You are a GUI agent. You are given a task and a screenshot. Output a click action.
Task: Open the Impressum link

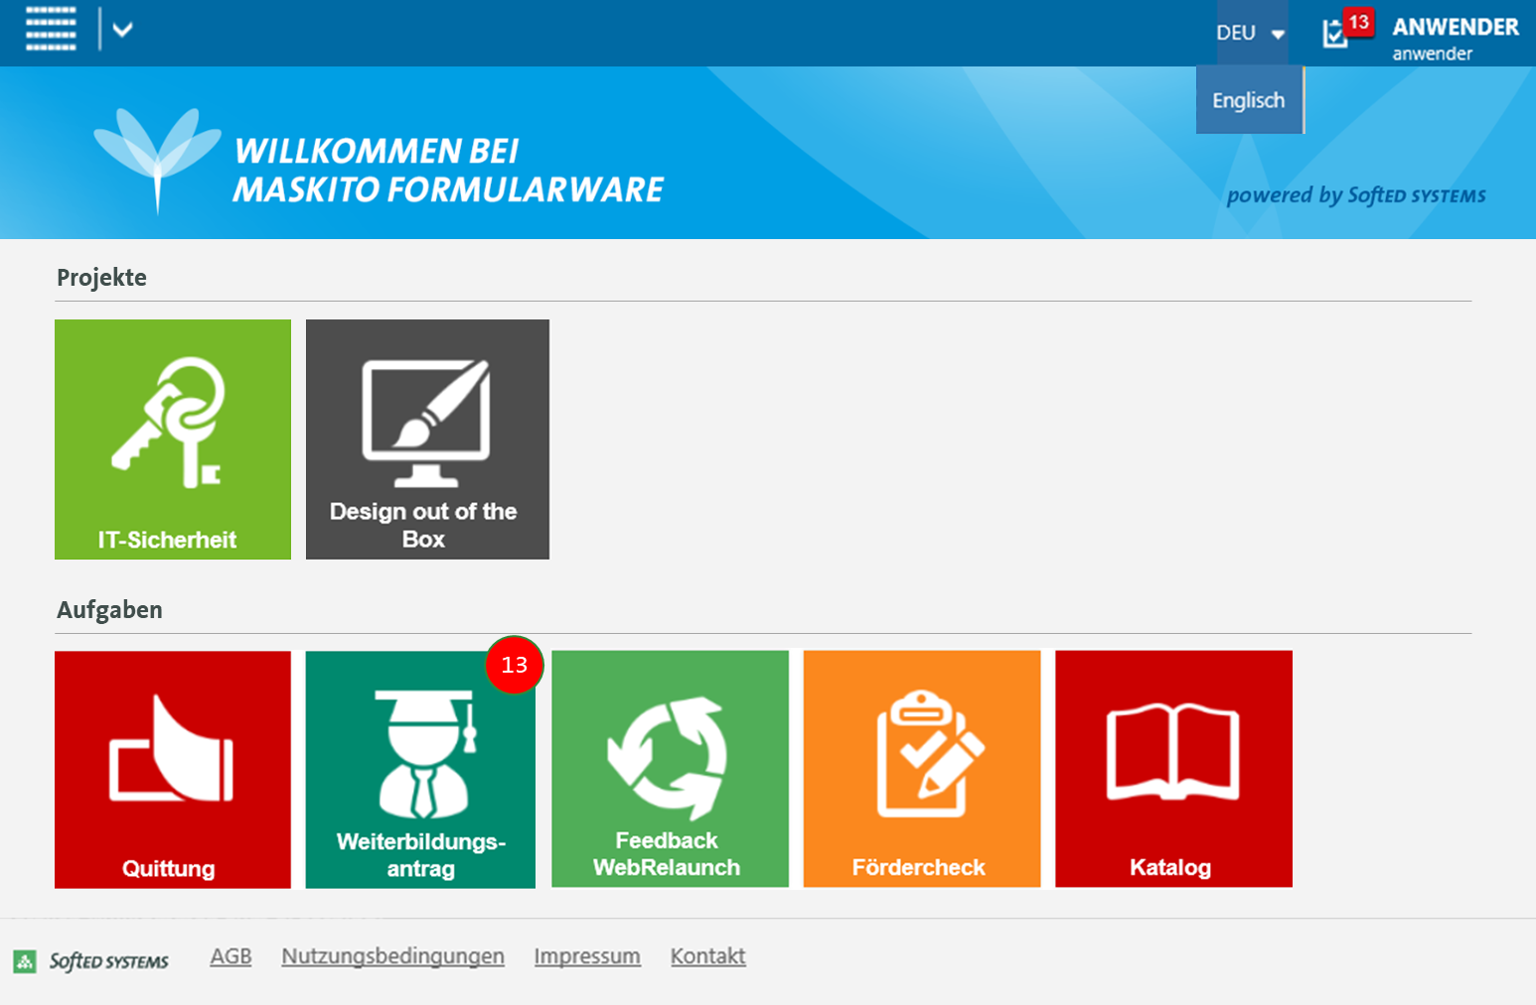(587, 956)
